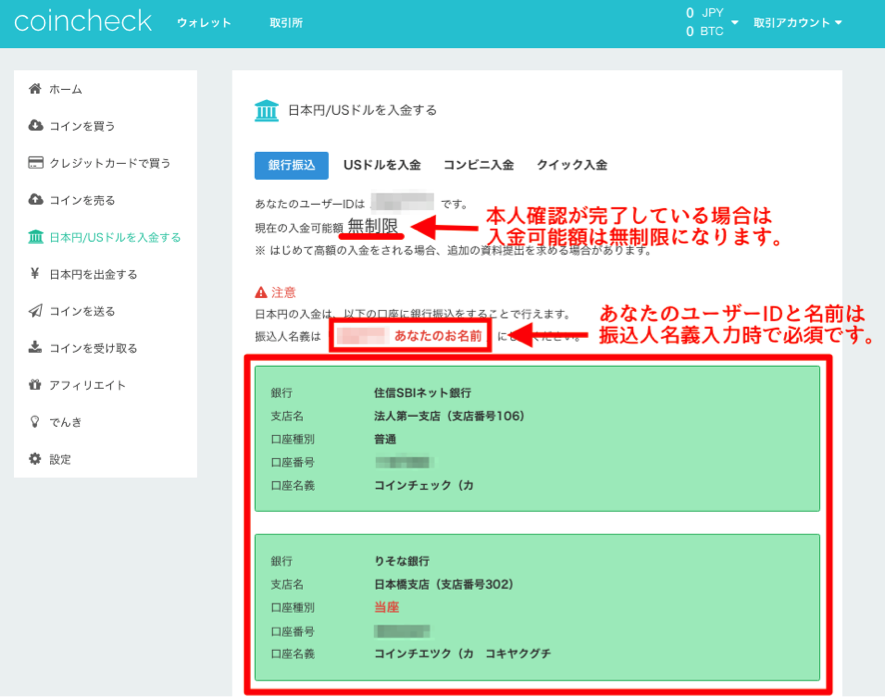The height and width of the screenshot is (697, 886).
Task: Switch to クイック入金 tab
Action: point(571,165)
